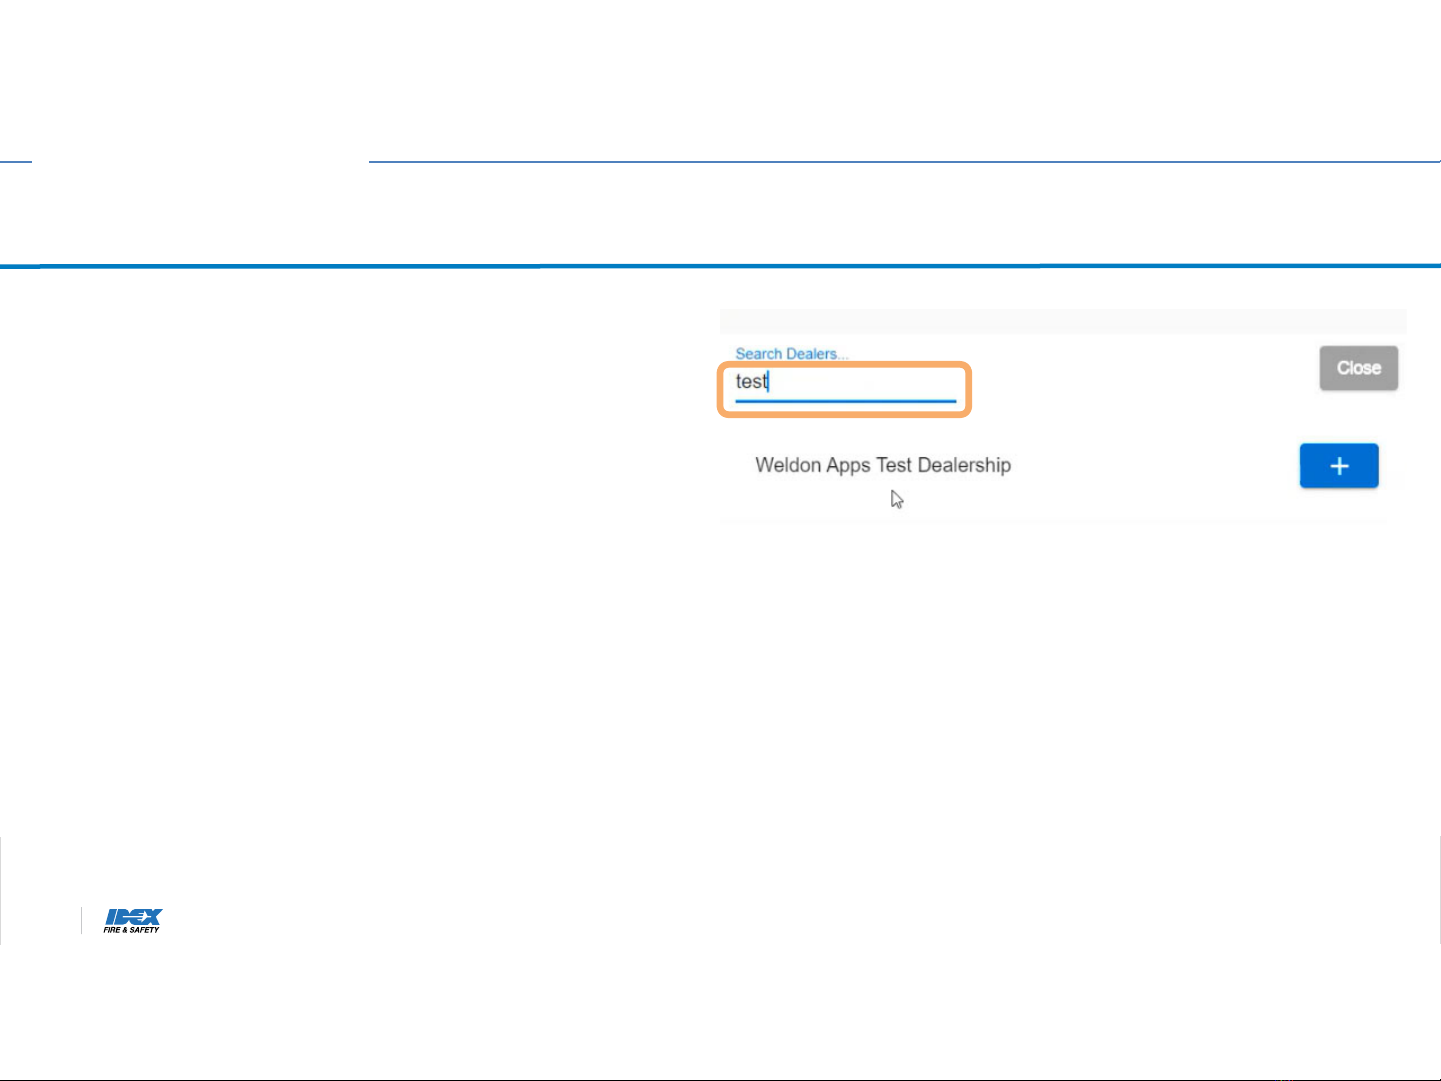
Task: Place cursor after "test" in search field
Action: [769, 382]
